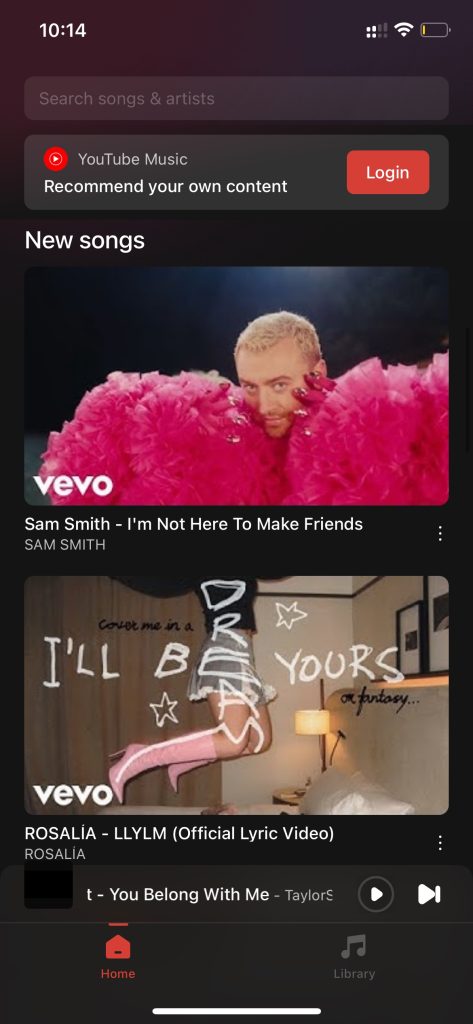This screenshot has height=1024, width=473.
Task: Open the Sam Smith video thumbnail
Action: click(x=236, y=386)
